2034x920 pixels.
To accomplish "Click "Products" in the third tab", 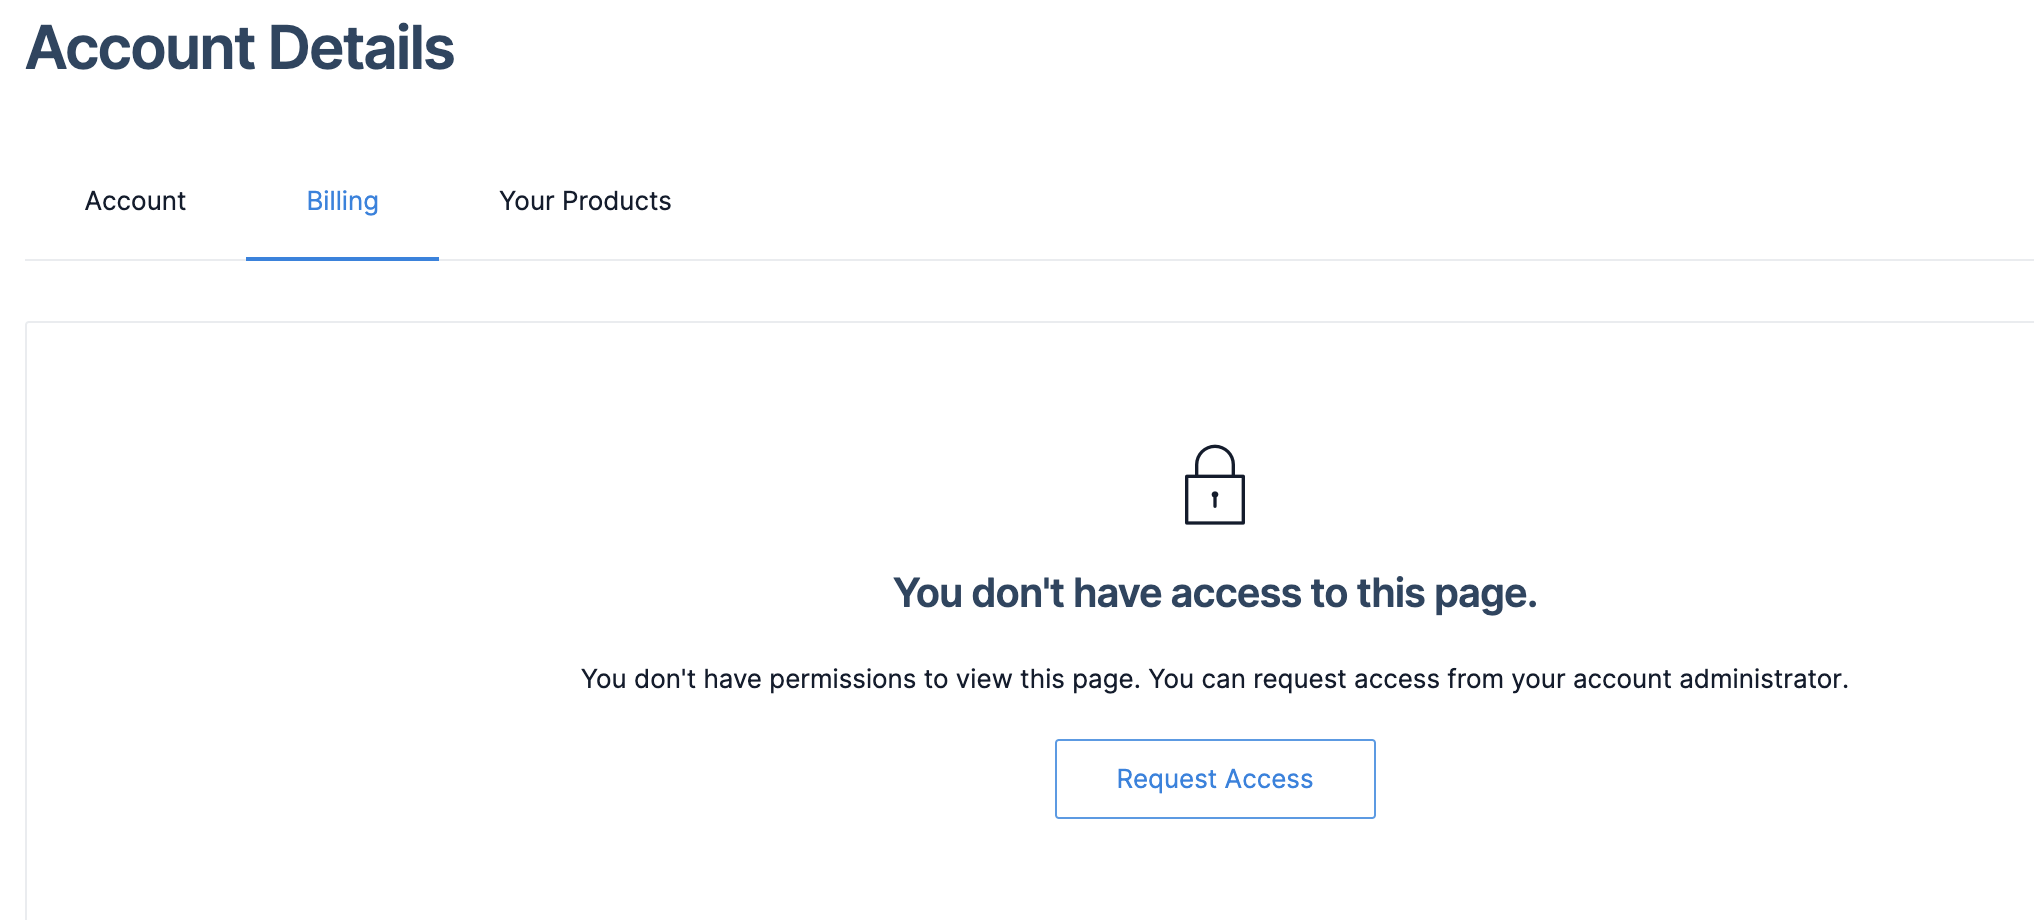I will click(x=616, y=201).
